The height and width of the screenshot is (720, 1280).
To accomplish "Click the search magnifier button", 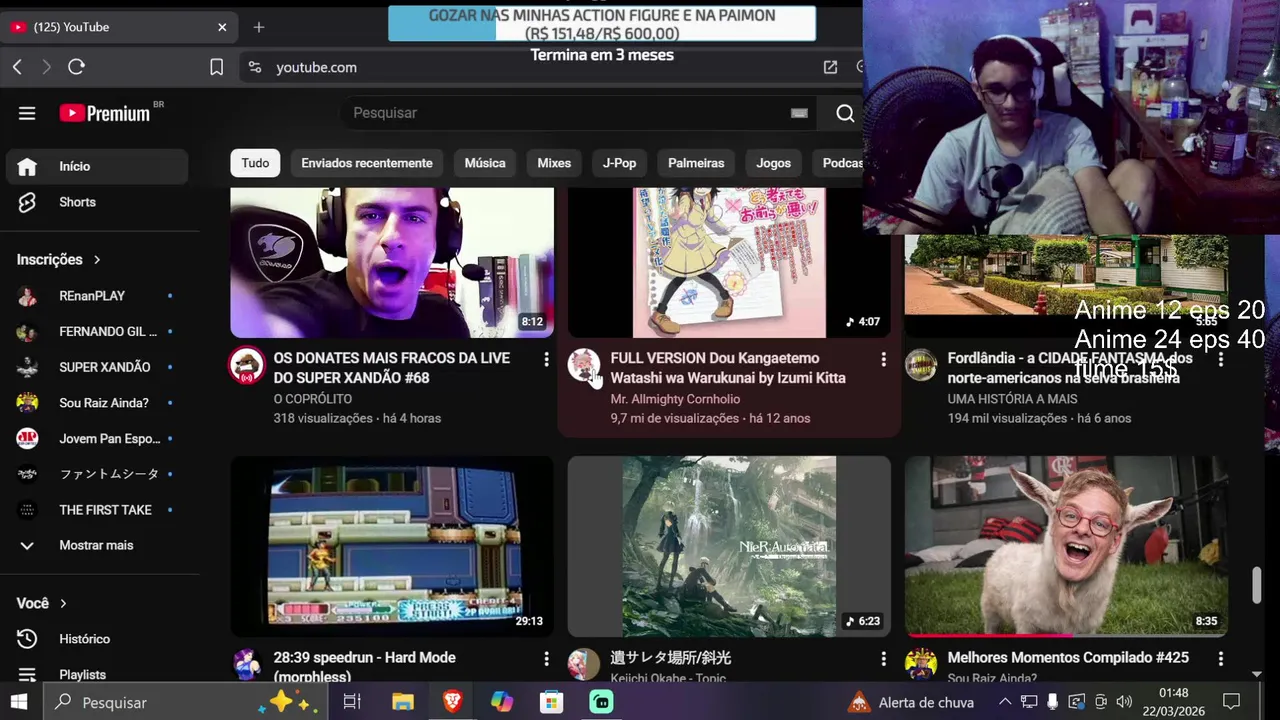I will pos(845,113).
